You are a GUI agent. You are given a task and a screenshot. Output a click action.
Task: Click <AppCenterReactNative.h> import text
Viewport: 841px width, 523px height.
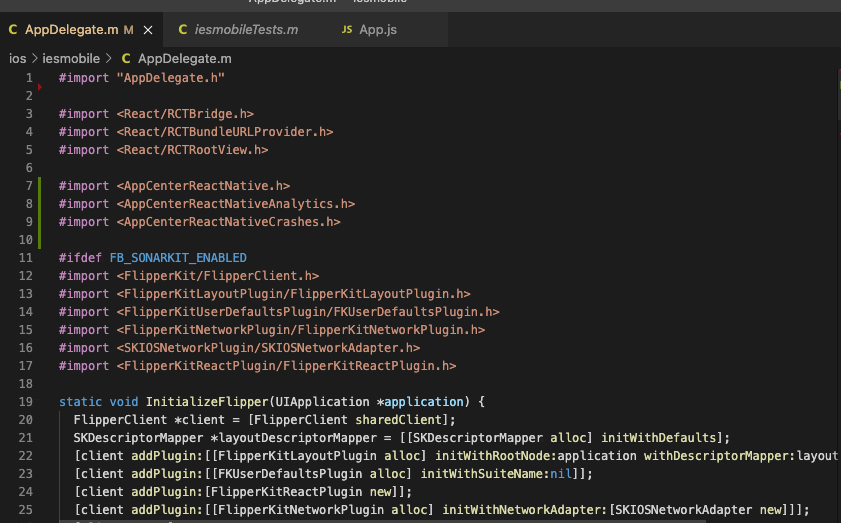(203, 186)
